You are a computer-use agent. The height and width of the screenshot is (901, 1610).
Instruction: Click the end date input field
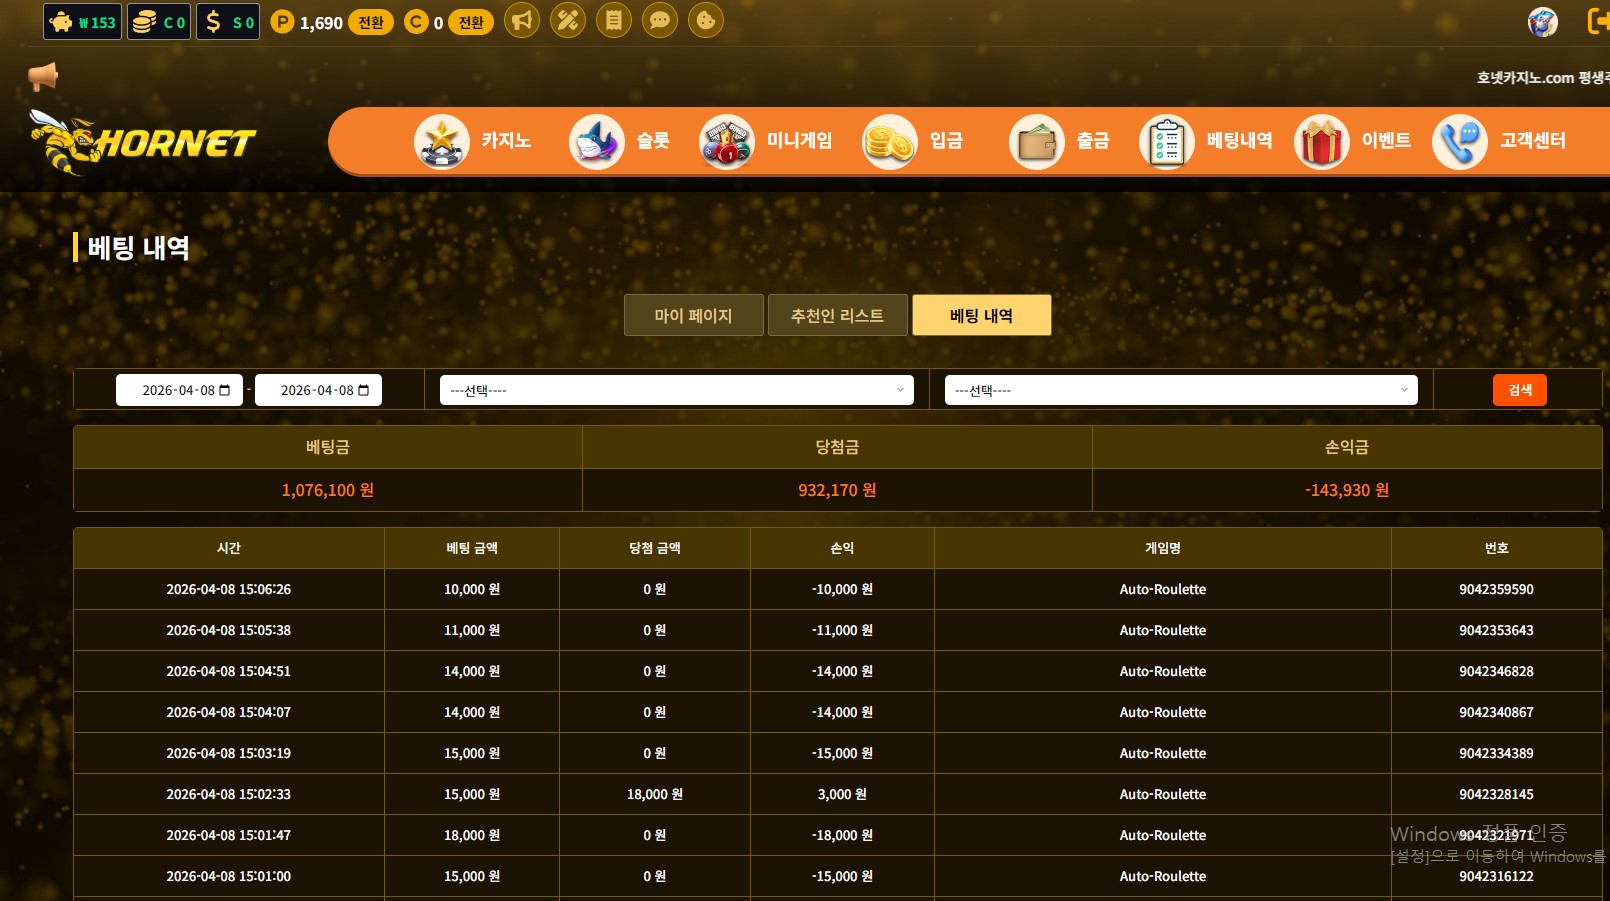point(315,390)
